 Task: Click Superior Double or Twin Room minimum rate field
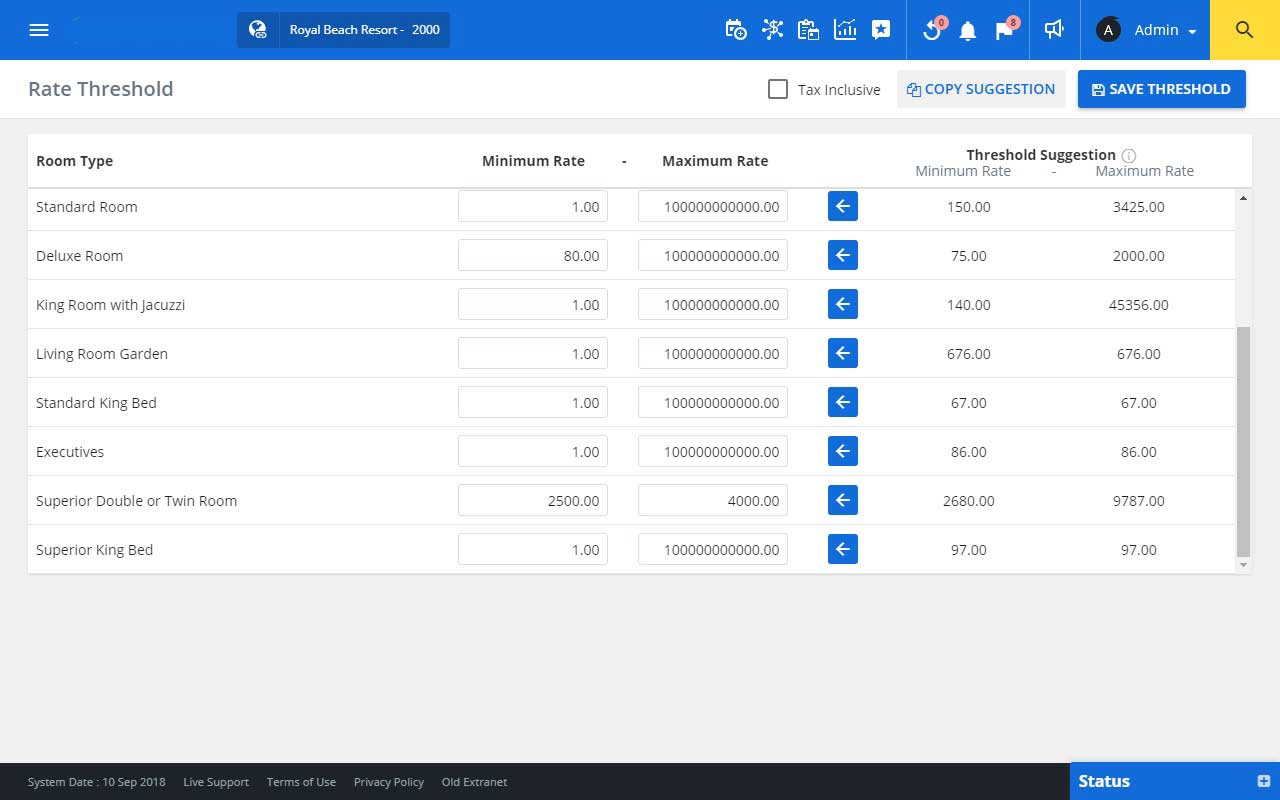pos(533,500)
